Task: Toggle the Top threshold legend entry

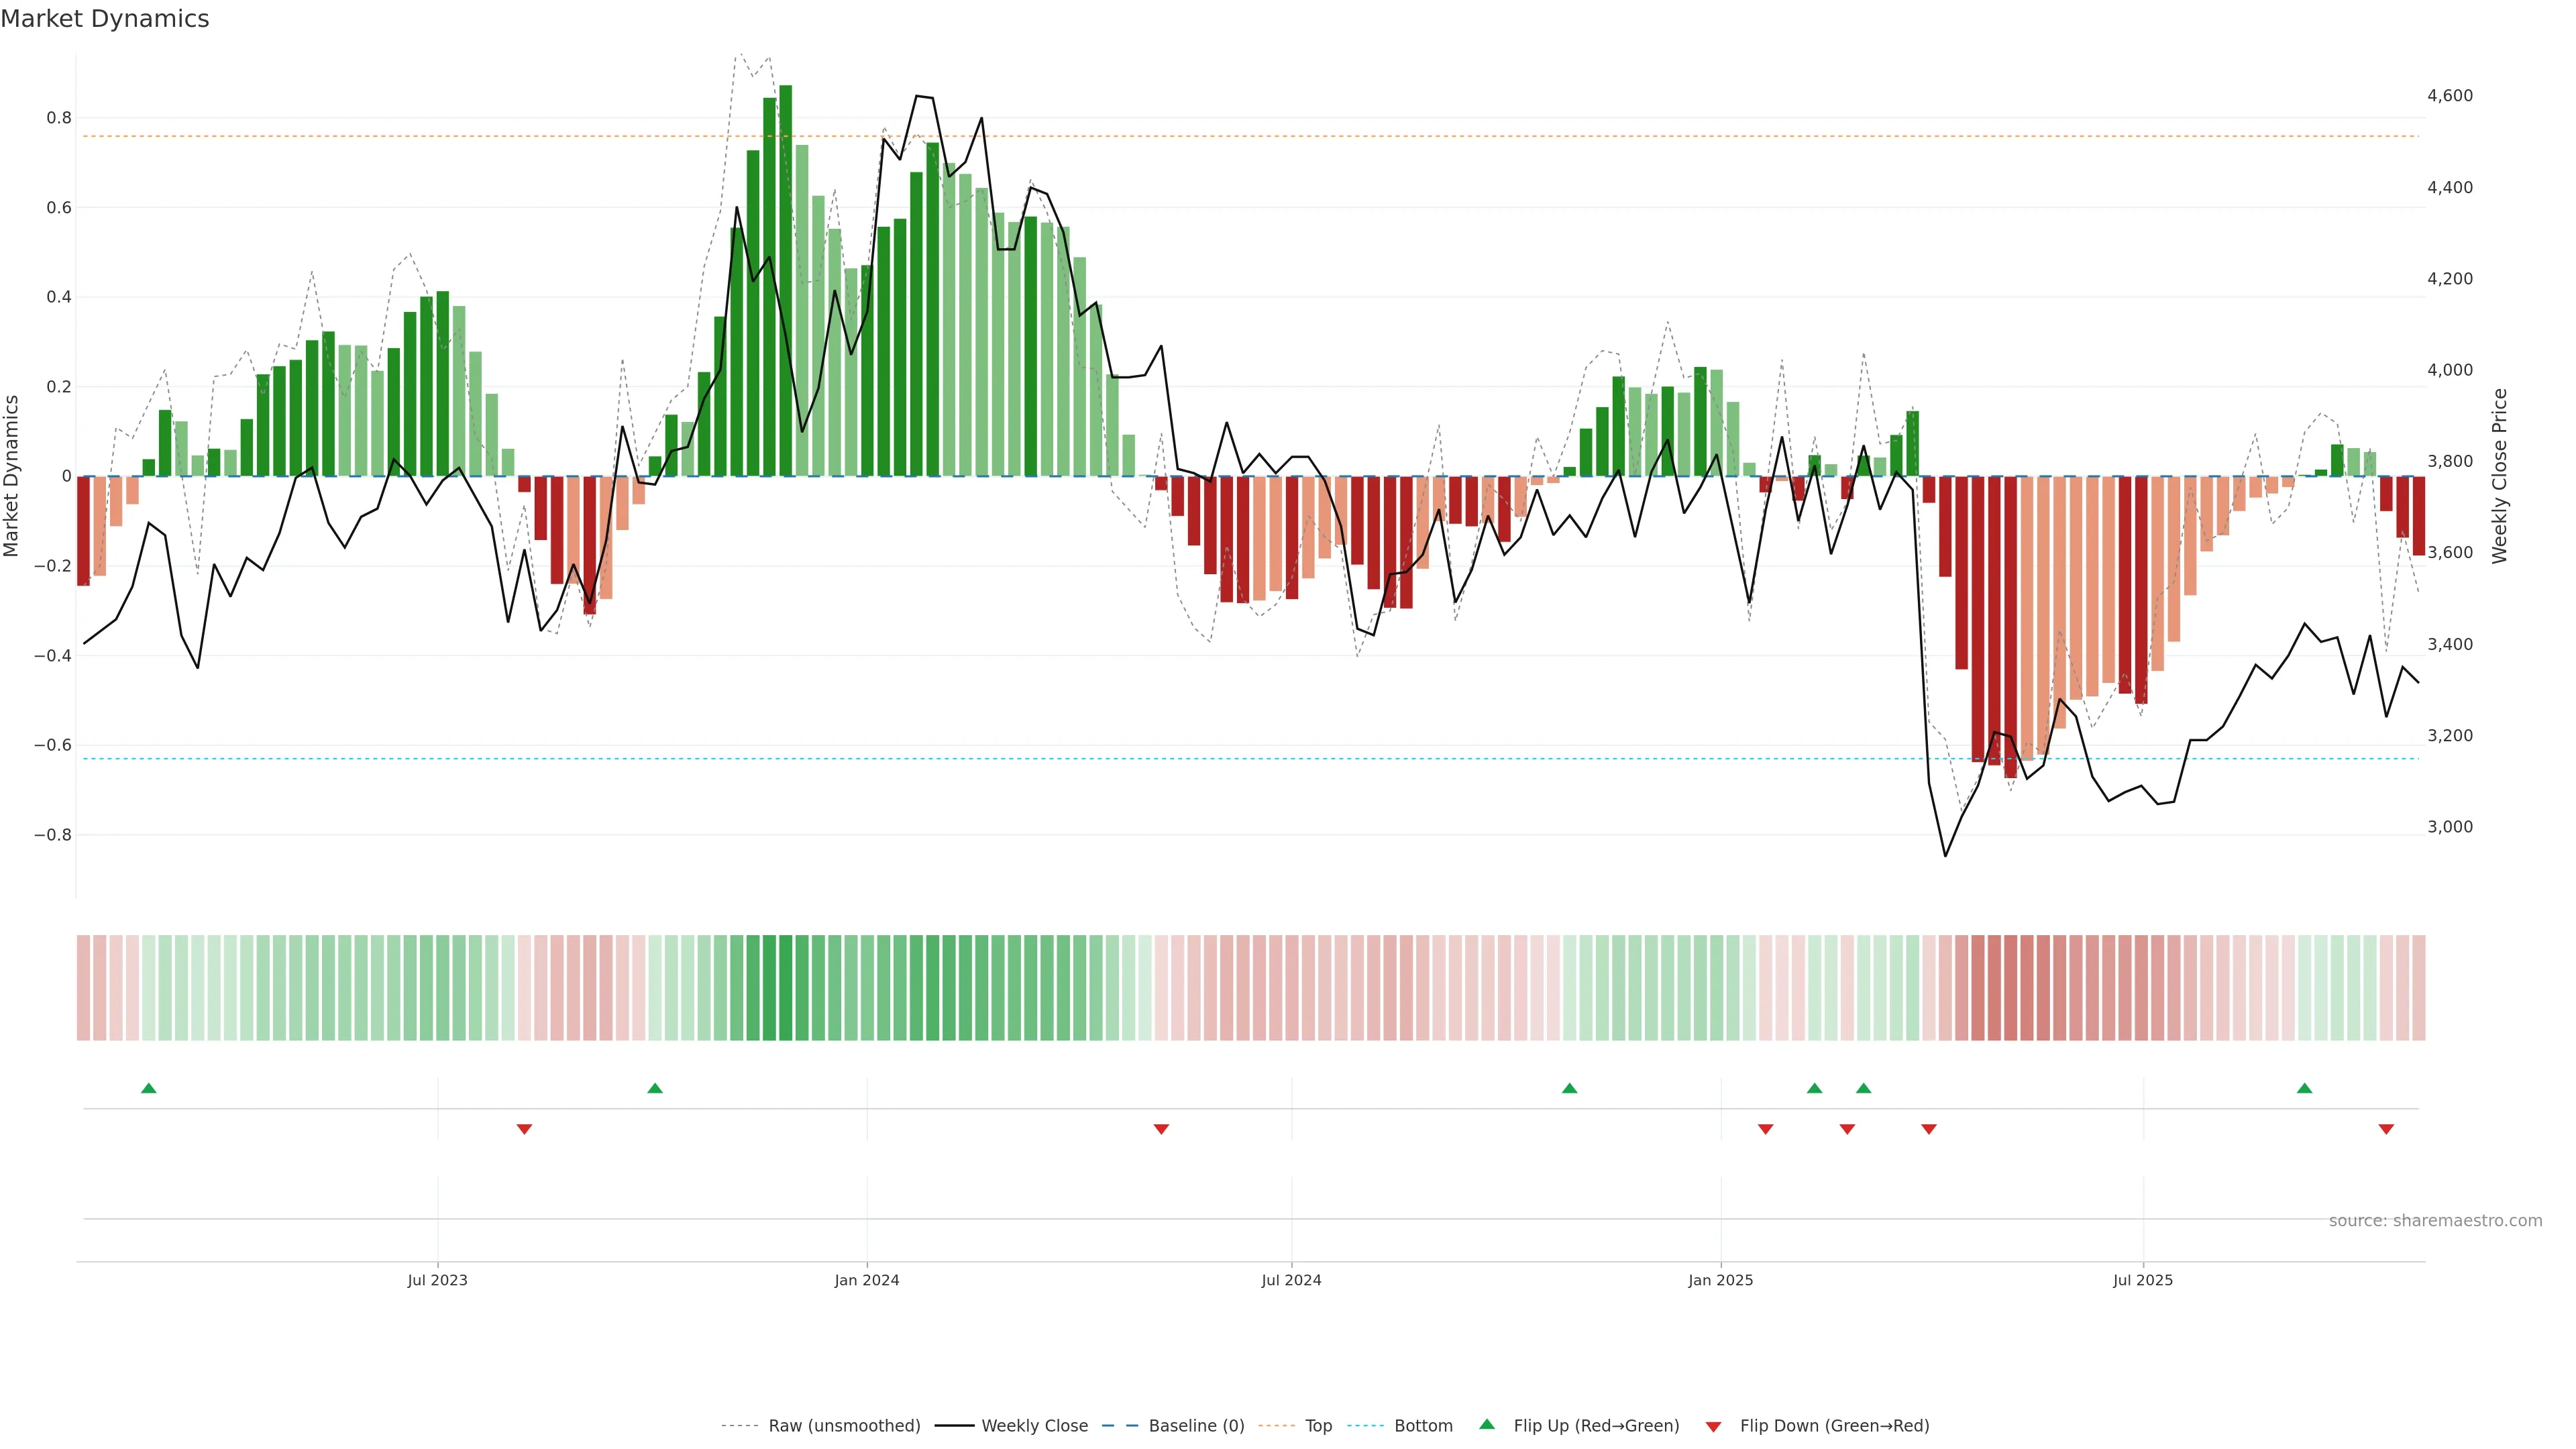Action: [x=1318, y=1426]
